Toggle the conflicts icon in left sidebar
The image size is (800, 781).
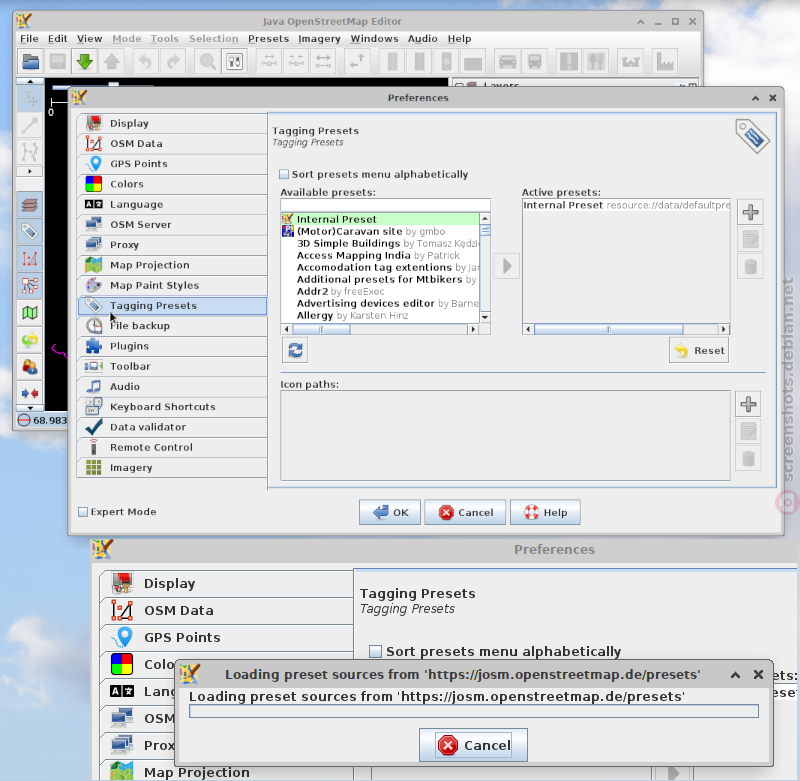point(30,393)
